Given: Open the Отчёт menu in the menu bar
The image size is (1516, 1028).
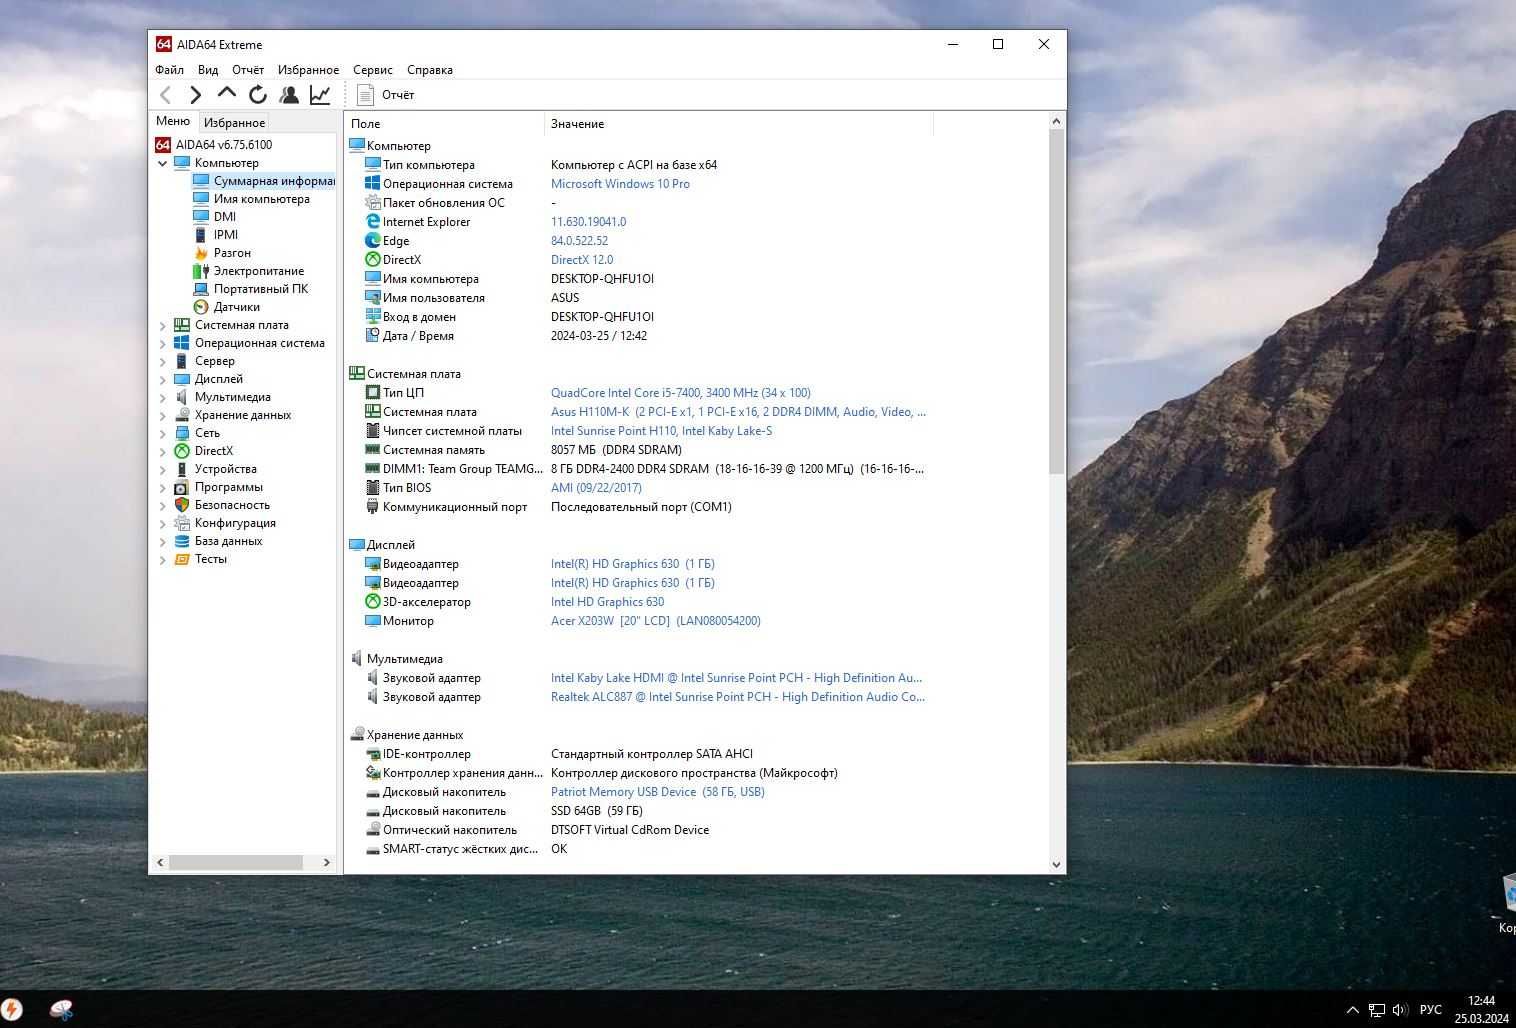Looking at the screenshot, I should click(x=248, y=70).
